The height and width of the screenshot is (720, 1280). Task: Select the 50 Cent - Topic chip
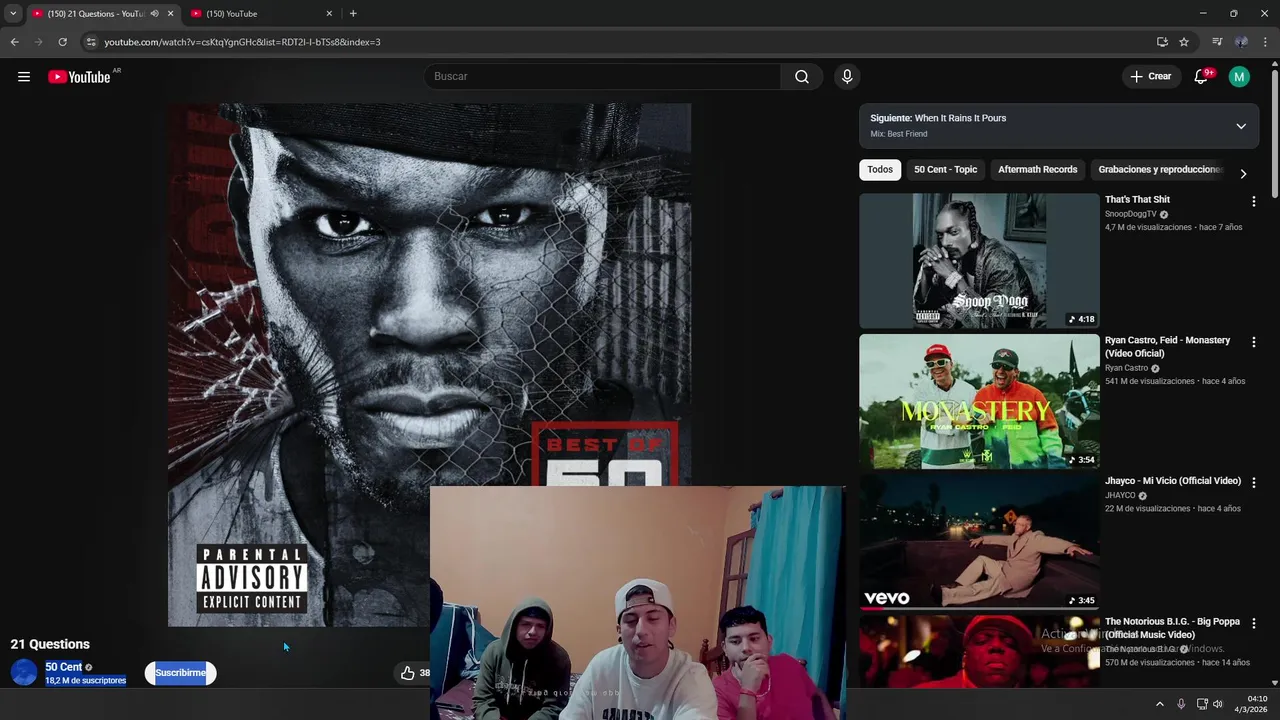tap(945, 170)
